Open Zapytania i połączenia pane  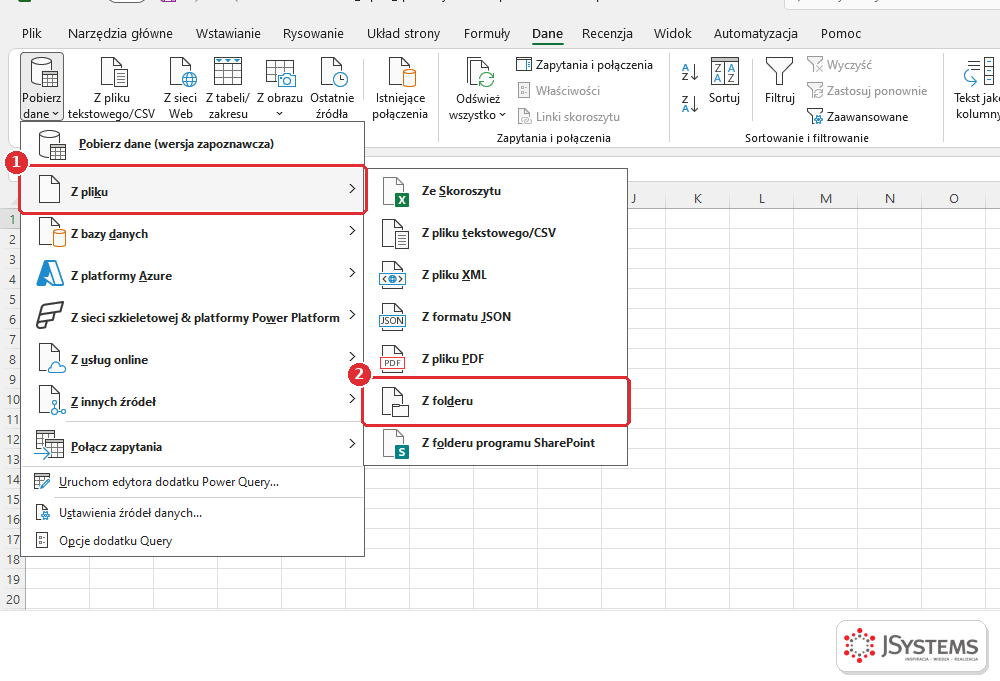coord(584,64)
